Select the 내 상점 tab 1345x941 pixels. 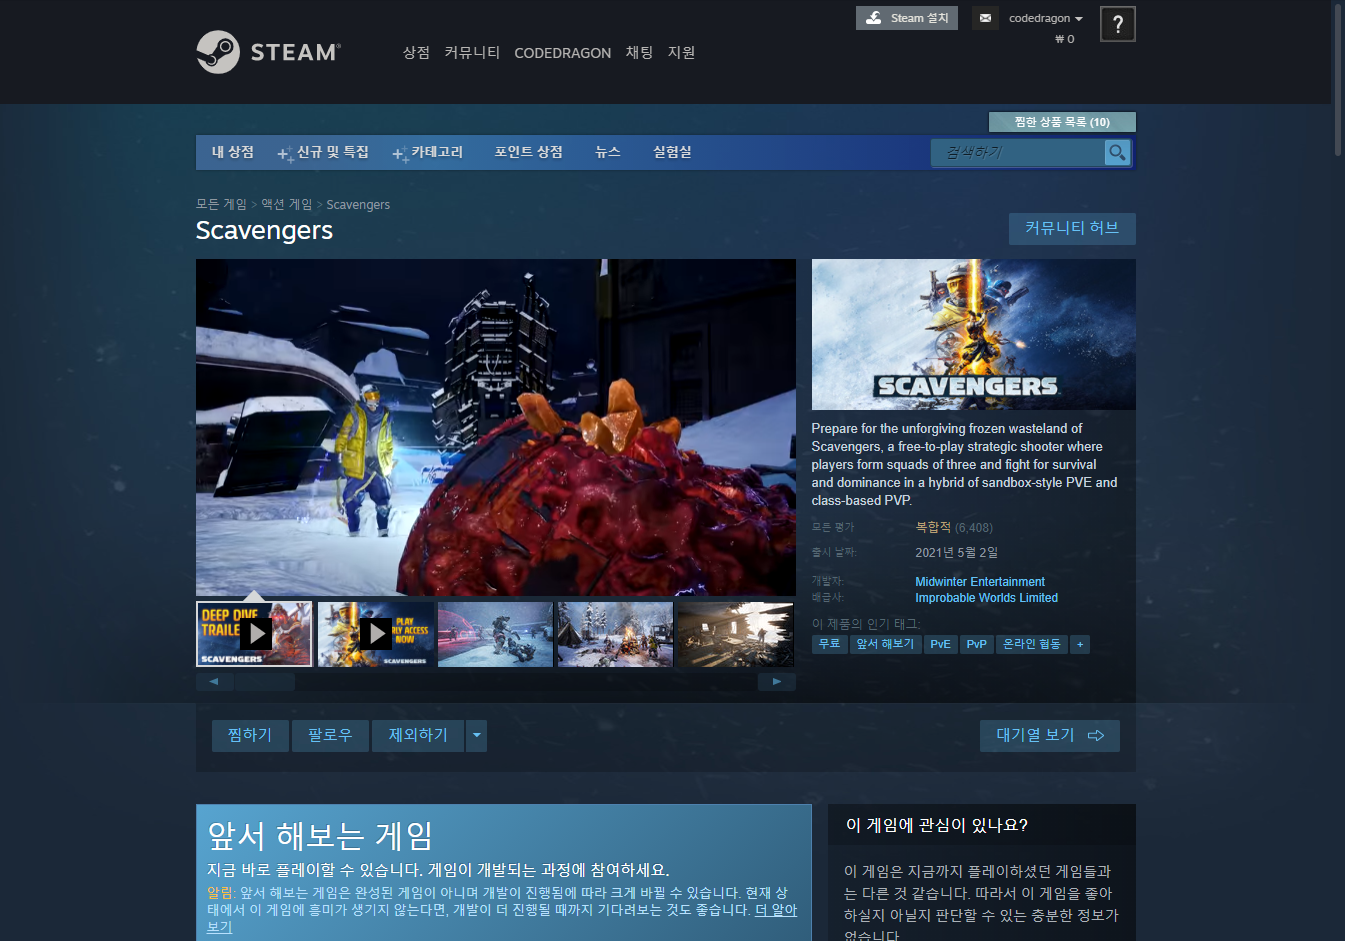(x=232, y=152)
